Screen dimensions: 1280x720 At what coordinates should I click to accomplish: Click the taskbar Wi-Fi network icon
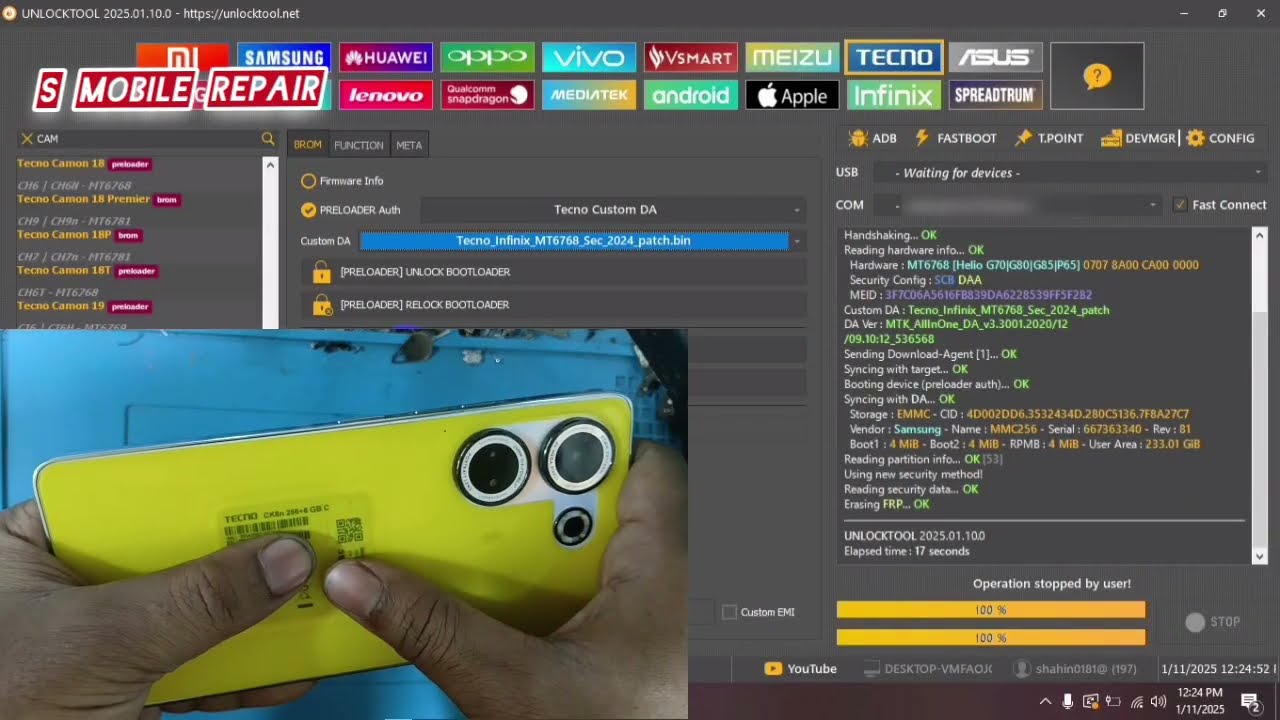point(1137,702)
